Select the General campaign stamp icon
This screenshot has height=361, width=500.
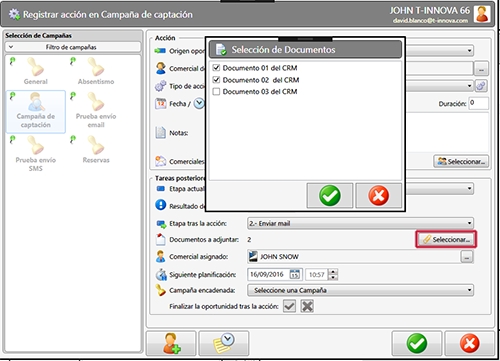pyautogui.click(x=35, y=68)
